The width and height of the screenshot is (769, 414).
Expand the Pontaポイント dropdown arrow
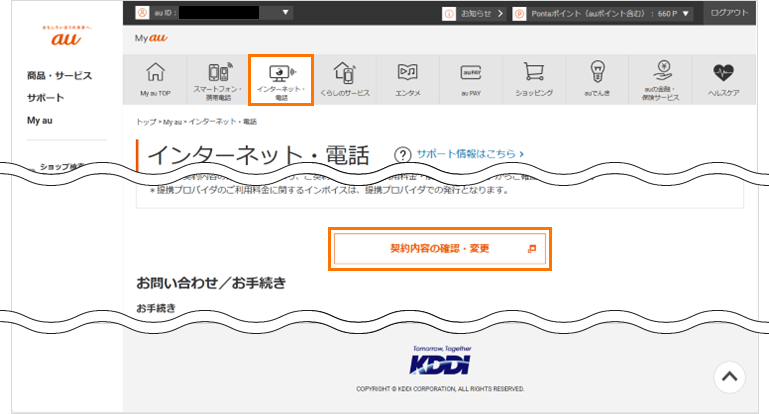(686, 14)
